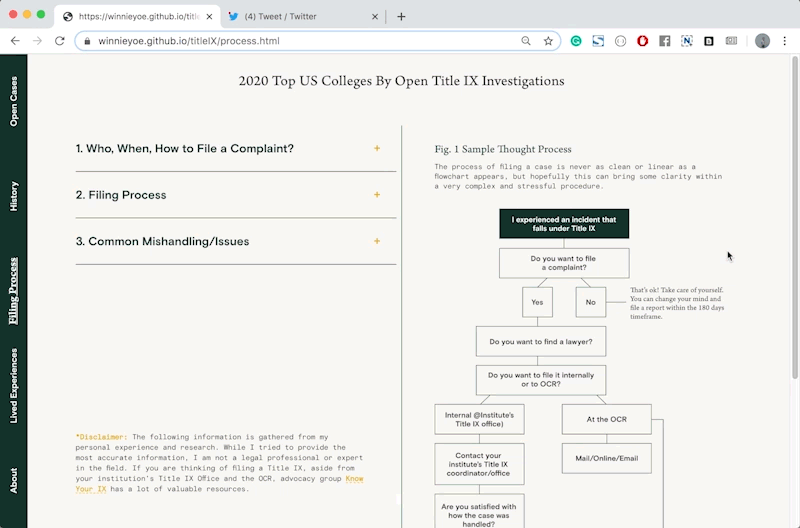
Task: Reload the current page
Action: (x=60, y=41)
